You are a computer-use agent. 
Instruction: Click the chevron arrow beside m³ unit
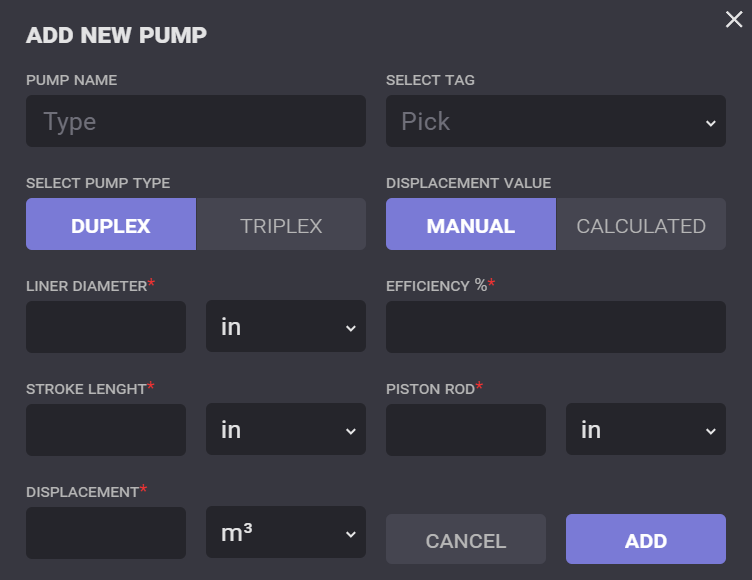[x=350, y=534]
